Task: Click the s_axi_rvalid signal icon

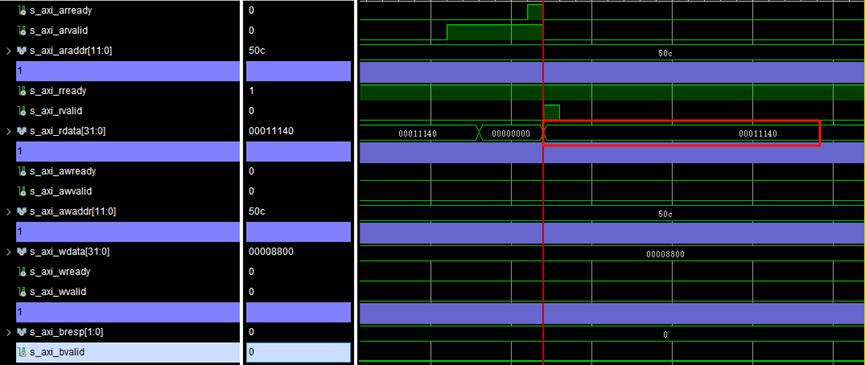Action: (x=23, y=111)
